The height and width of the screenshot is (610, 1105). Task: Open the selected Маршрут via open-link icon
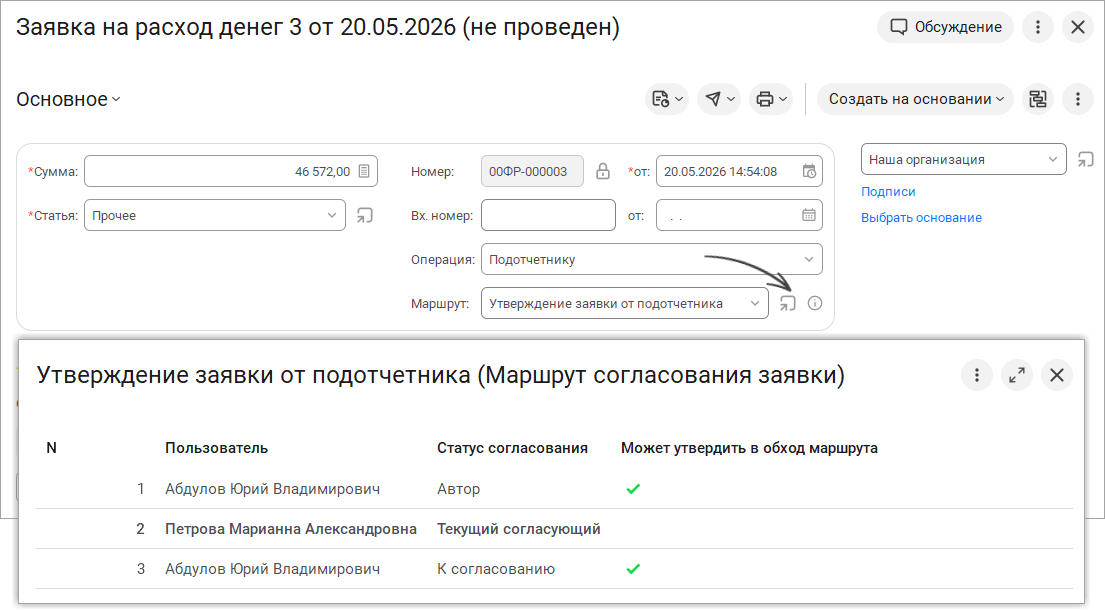coord(788,304)
